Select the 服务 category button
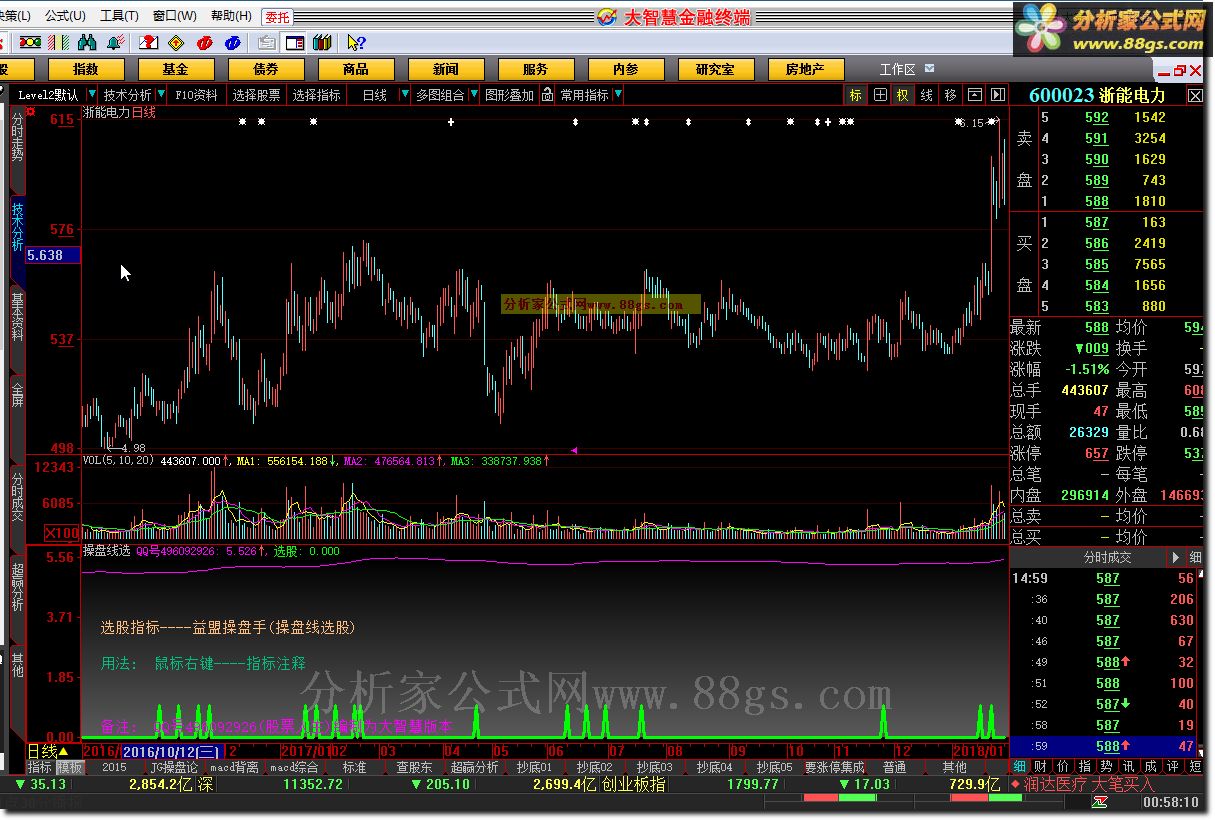The width and height of the screenshot is (1215, 820). pyautogui.click(x=535, y=69)
